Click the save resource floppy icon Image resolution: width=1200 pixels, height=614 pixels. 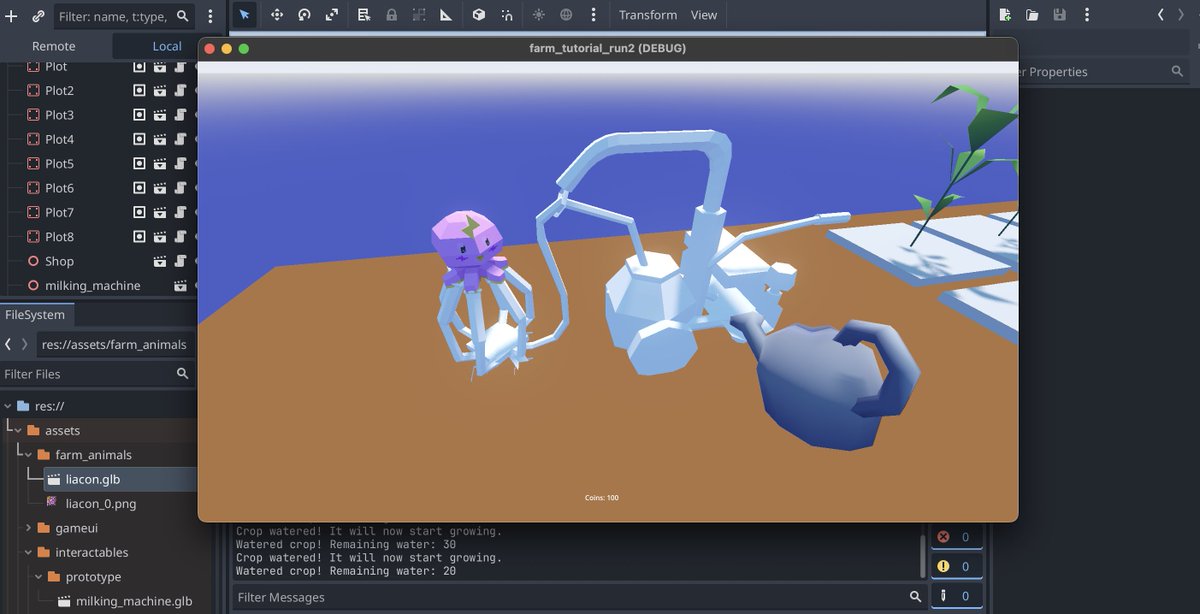[1059, 15]
